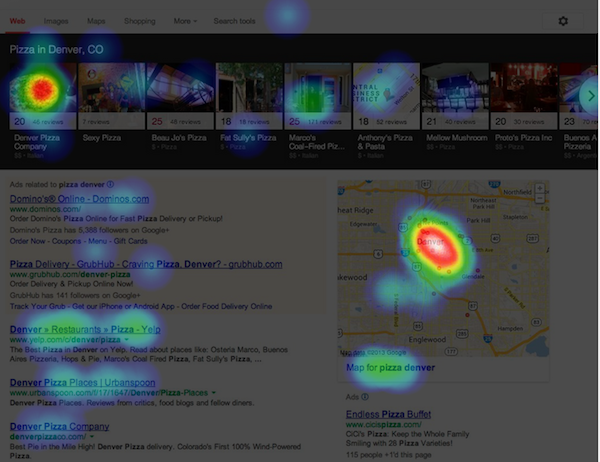Click the 52 reviews link for Anthony's
This screenshot has width=600, height=462.
pos(391,122)
